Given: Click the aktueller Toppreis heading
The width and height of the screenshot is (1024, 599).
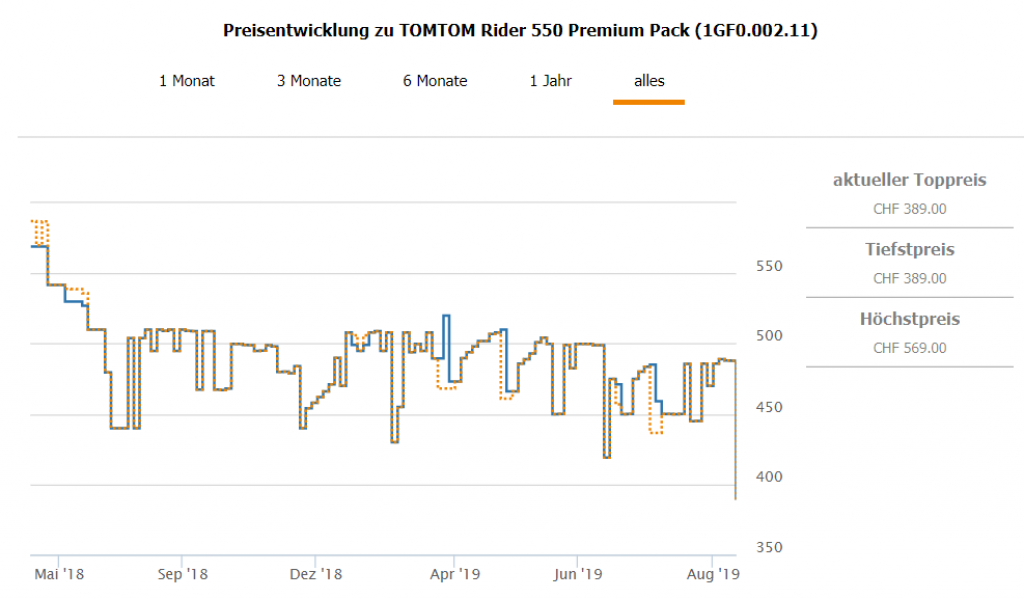Looking at the screenshot, I should coord(909,180).
